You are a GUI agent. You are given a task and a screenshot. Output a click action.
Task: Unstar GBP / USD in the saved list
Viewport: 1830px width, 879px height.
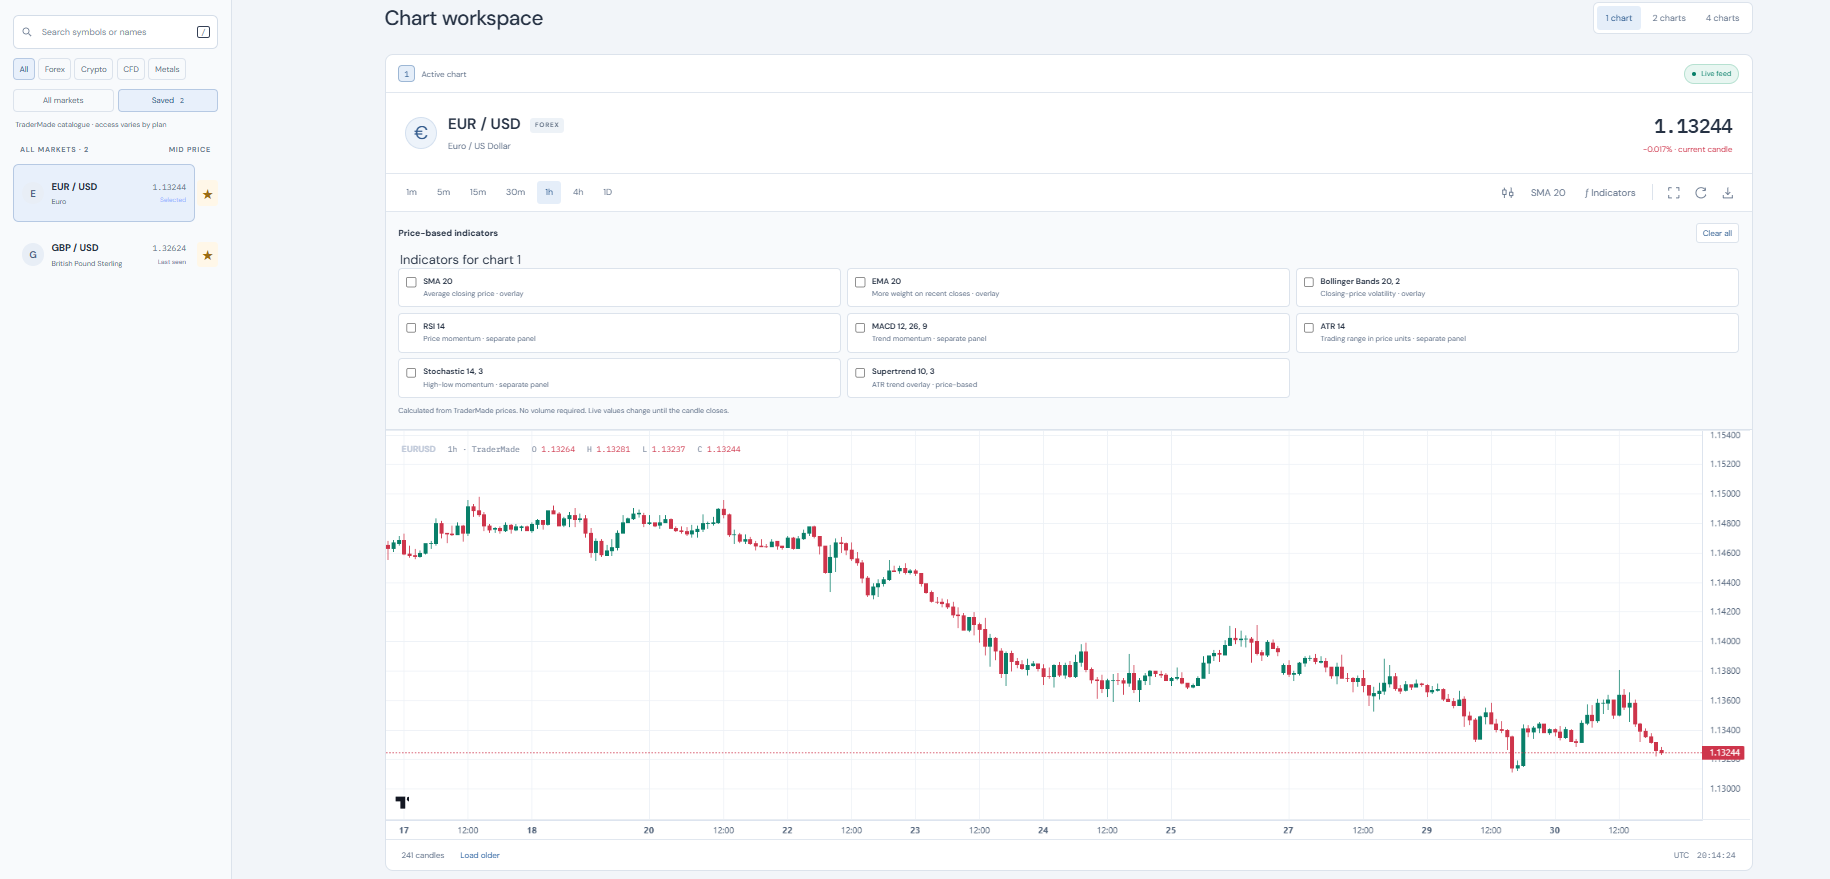207,256
